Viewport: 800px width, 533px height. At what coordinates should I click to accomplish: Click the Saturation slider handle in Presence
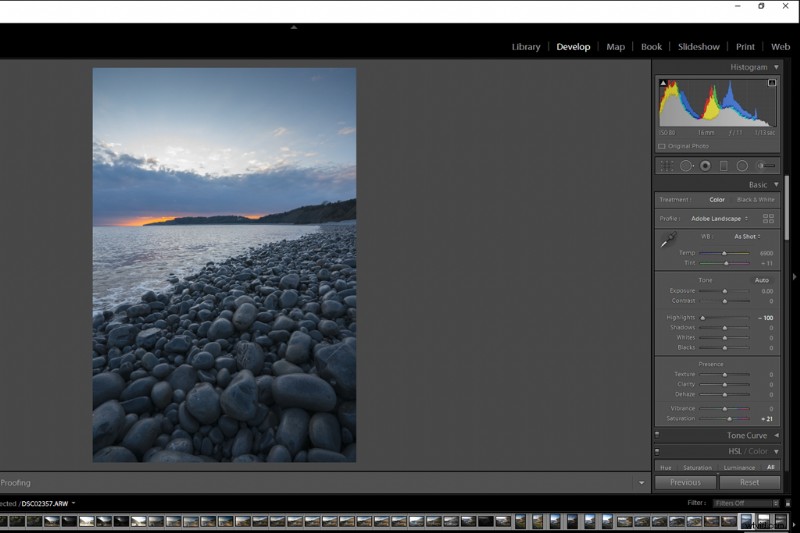click(730, 419)
